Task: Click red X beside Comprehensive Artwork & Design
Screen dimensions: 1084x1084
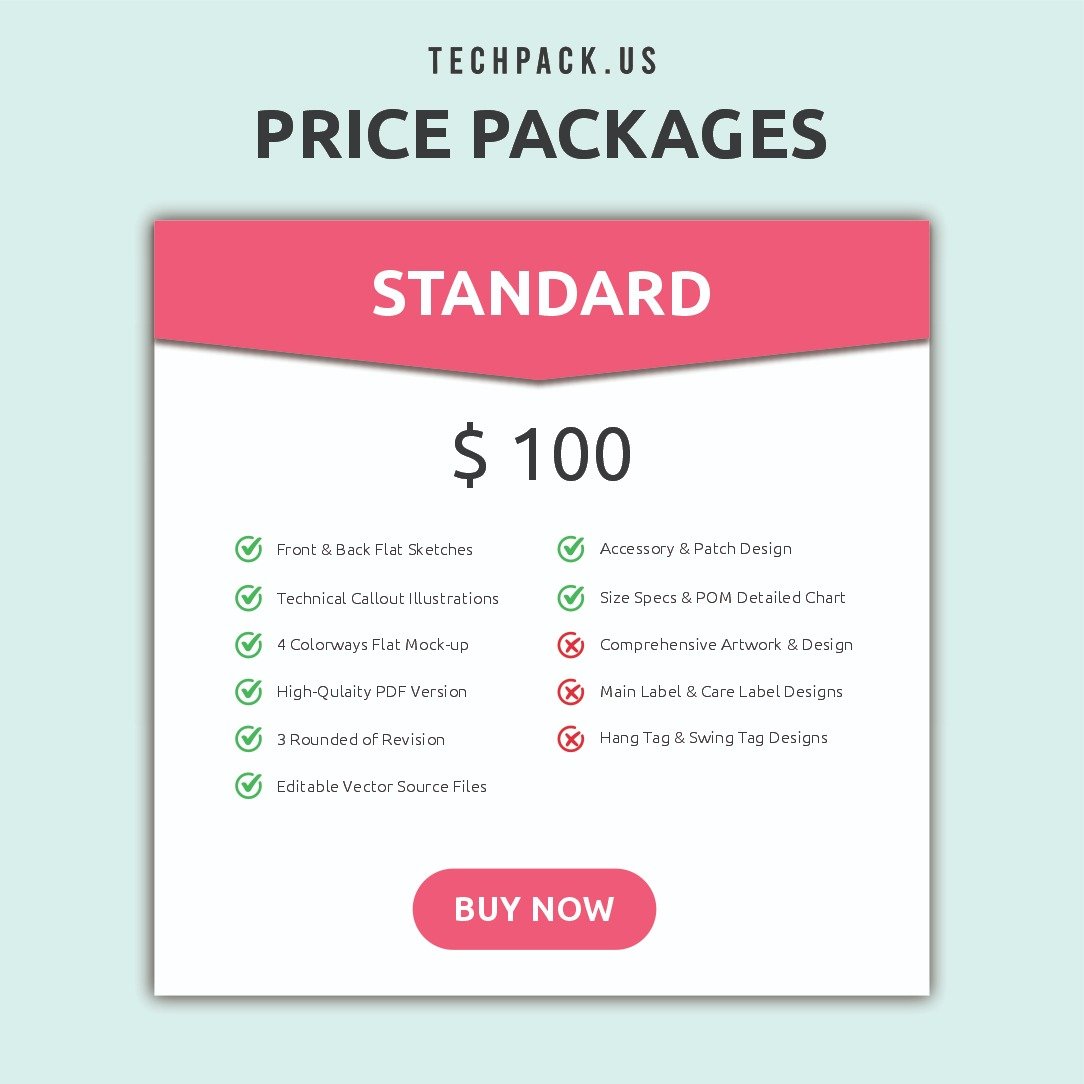Action: (x=571, y=645)
